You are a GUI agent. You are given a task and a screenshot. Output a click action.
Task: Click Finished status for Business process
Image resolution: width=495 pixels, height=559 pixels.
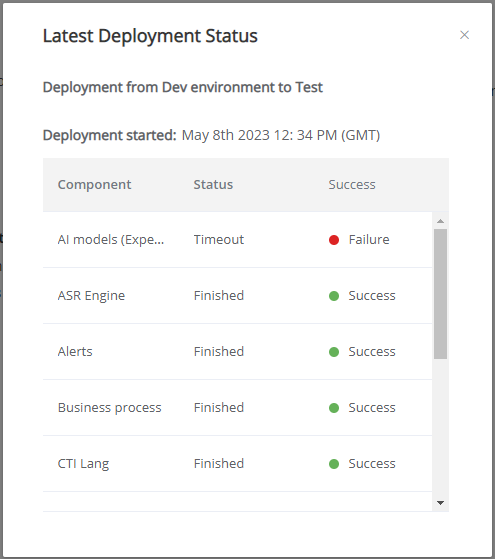[219, 407]
